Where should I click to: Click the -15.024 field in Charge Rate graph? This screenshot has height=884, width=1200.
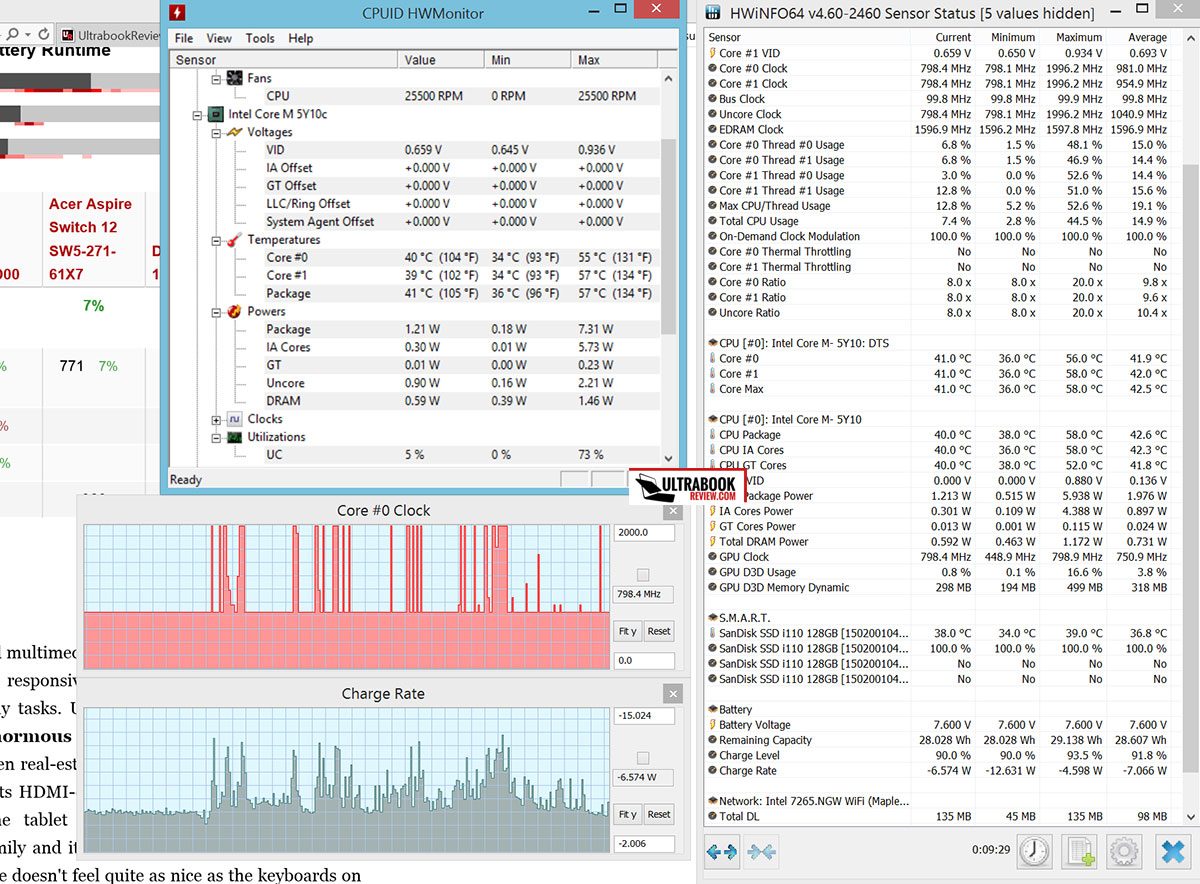coord(644,715)
